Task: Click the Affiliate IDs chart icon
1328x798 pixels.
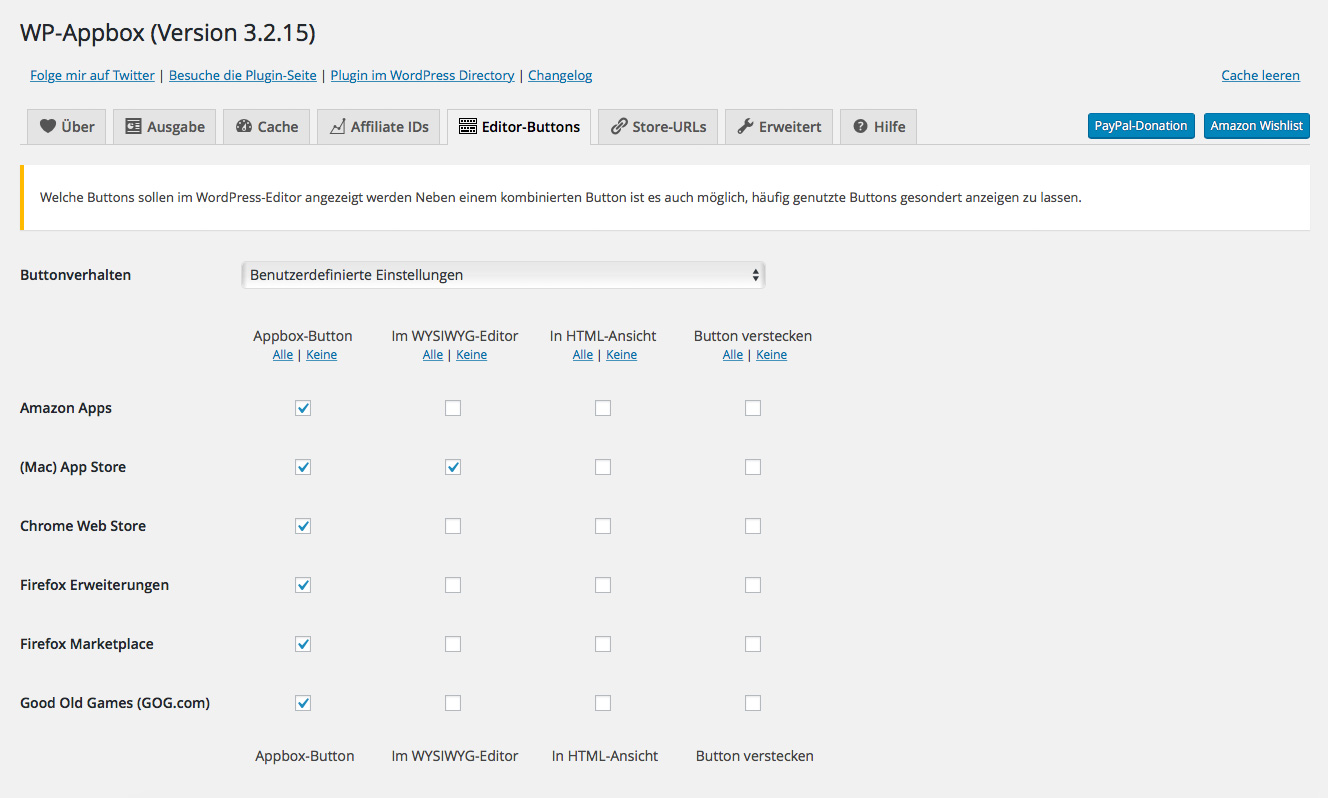Action: (x=338, y=127)
